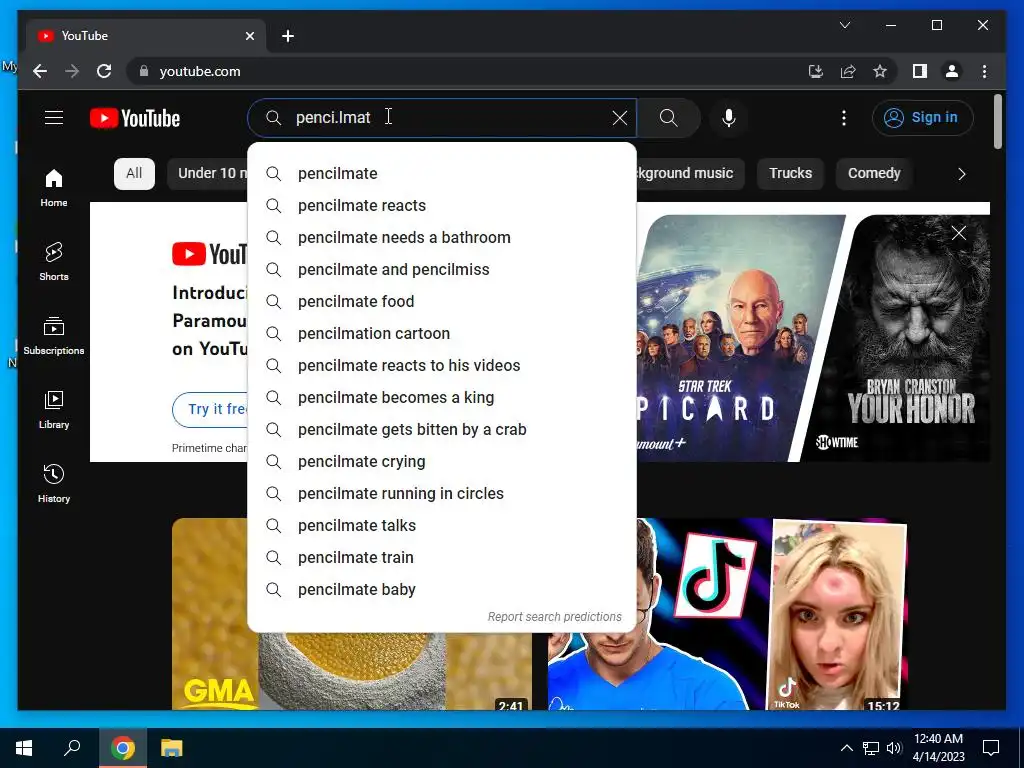Open Subscriptions in the sidebar

(54, 336)
